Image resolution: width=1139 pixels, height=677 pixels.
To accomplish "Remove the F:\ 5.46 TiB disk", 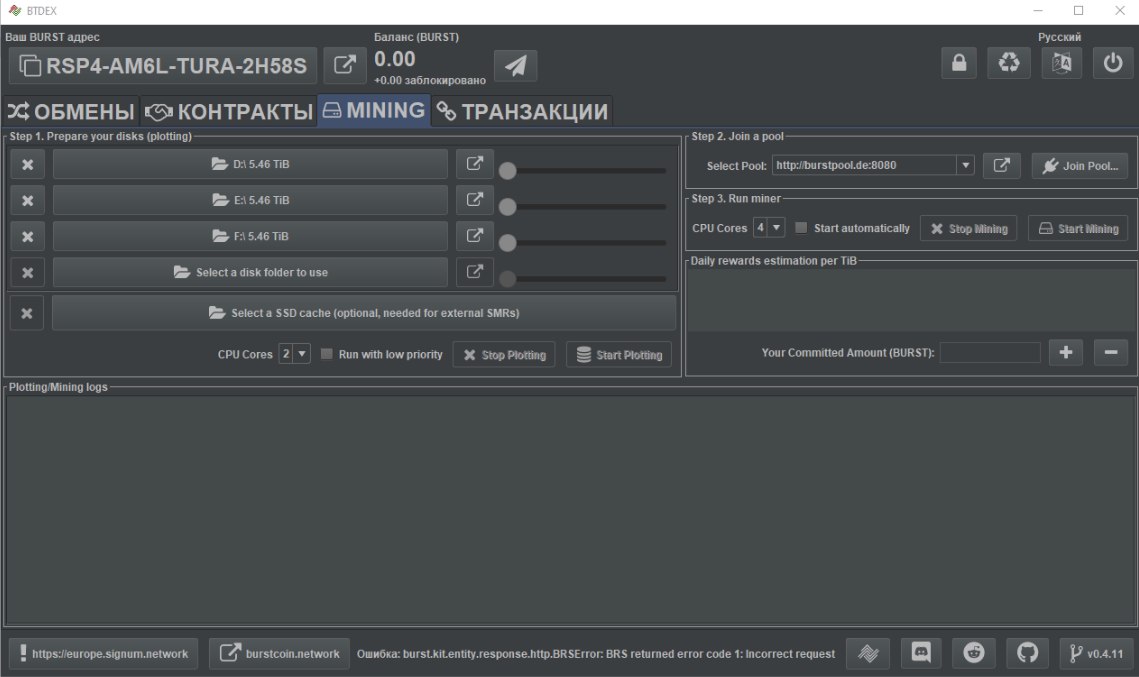I will pos(28,237).
